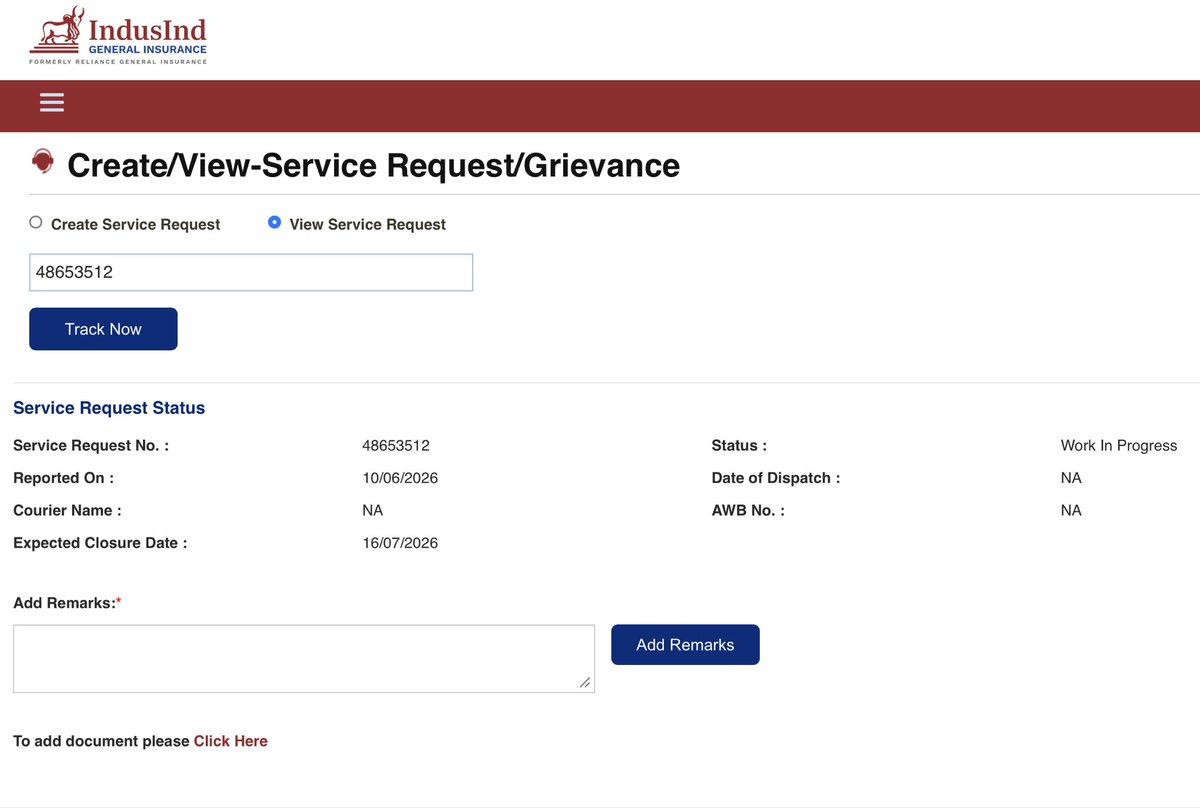Click the AWB No. NA value

(1071, 510)
